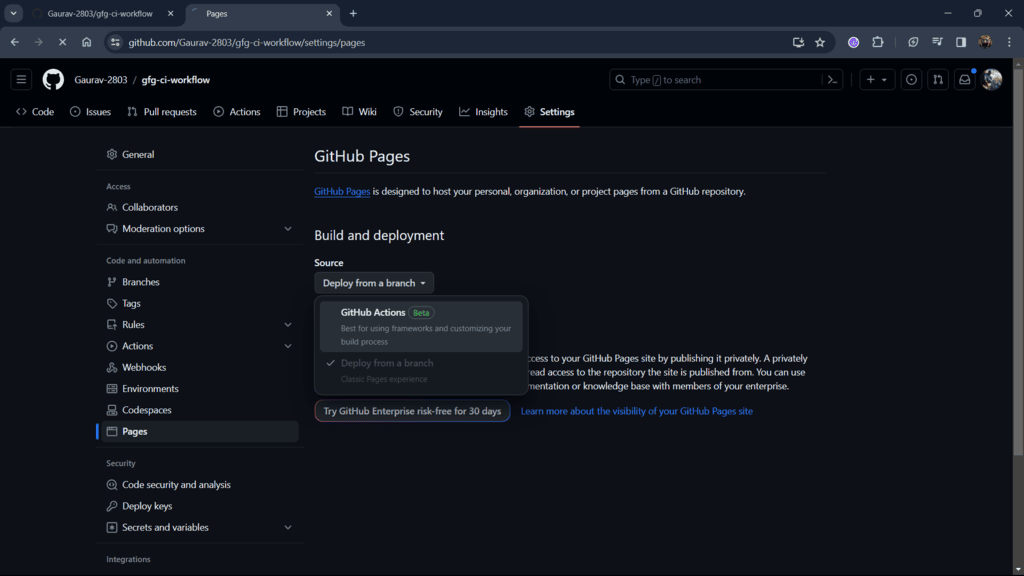The image size is (1024, 576).
Task: Open Chrome three-dot menu
Action: pos(1009,42)
